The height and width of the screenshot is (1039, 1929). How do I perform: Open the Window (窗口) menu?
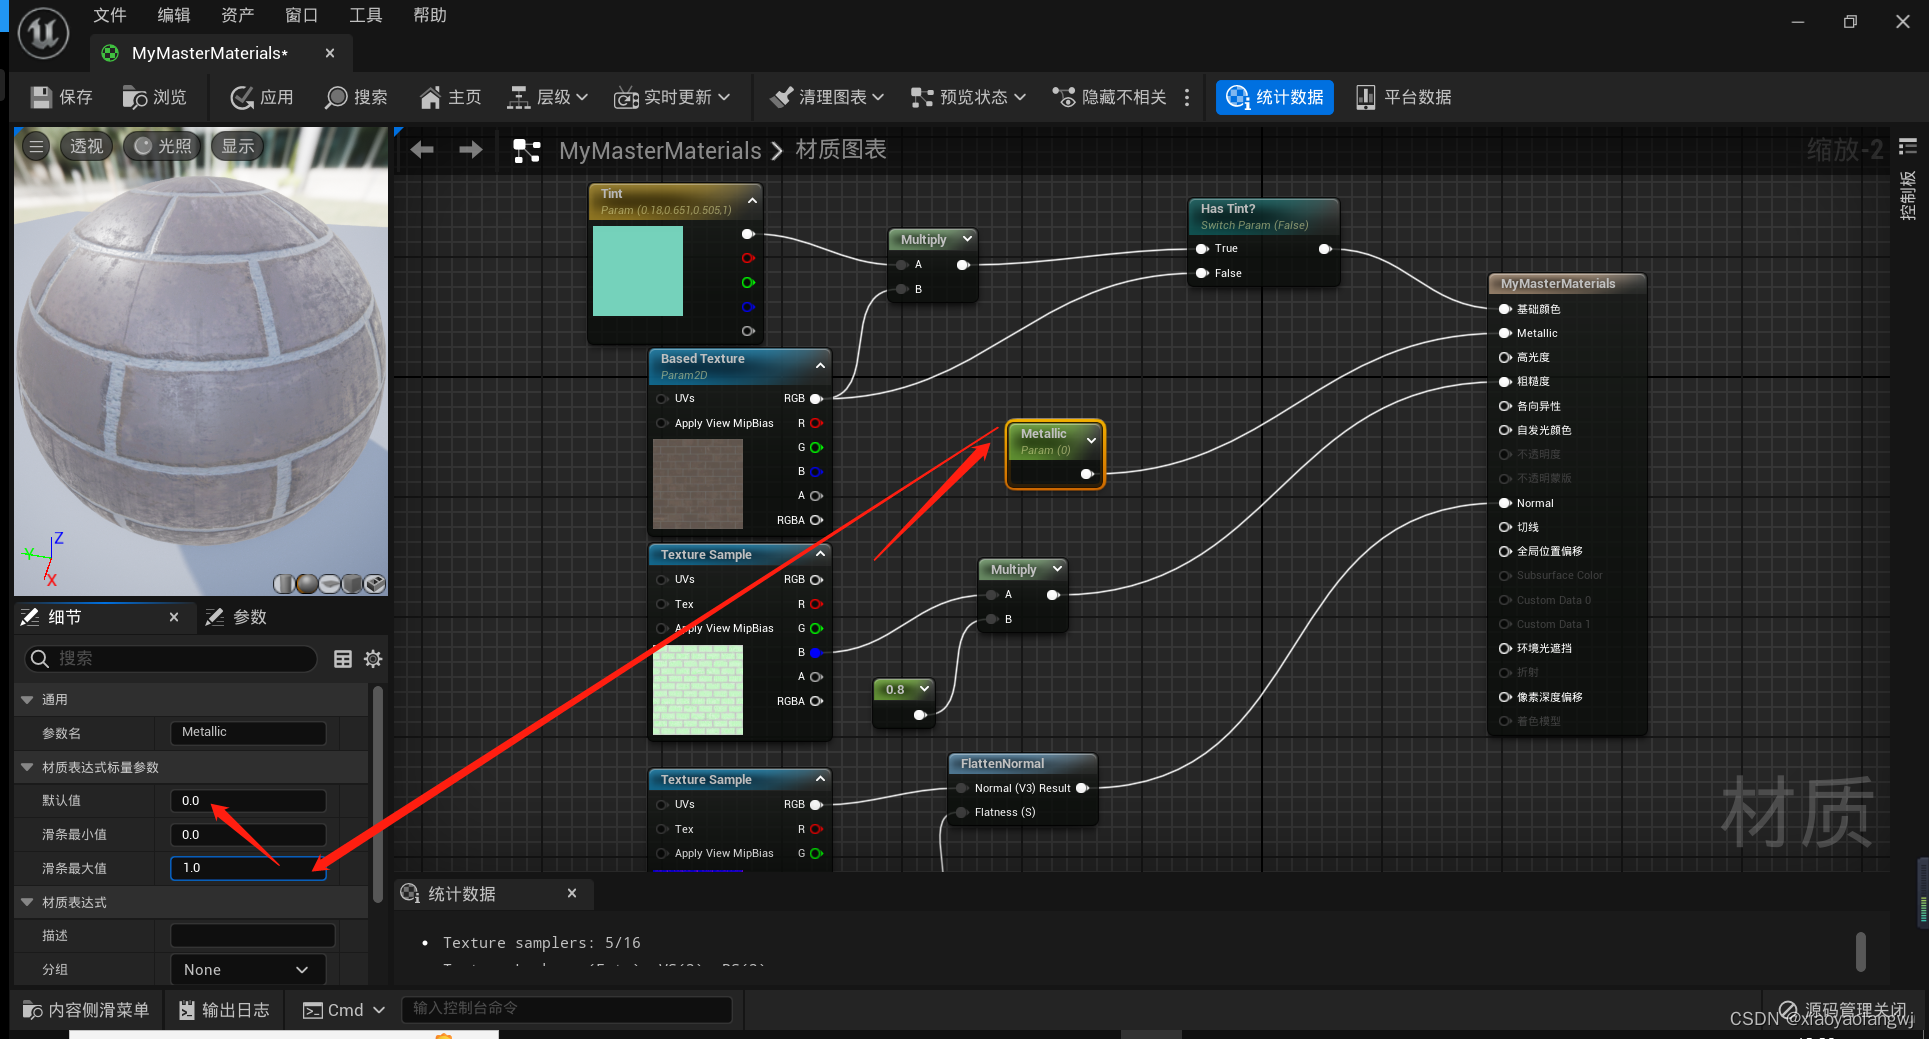click(302, 15)
